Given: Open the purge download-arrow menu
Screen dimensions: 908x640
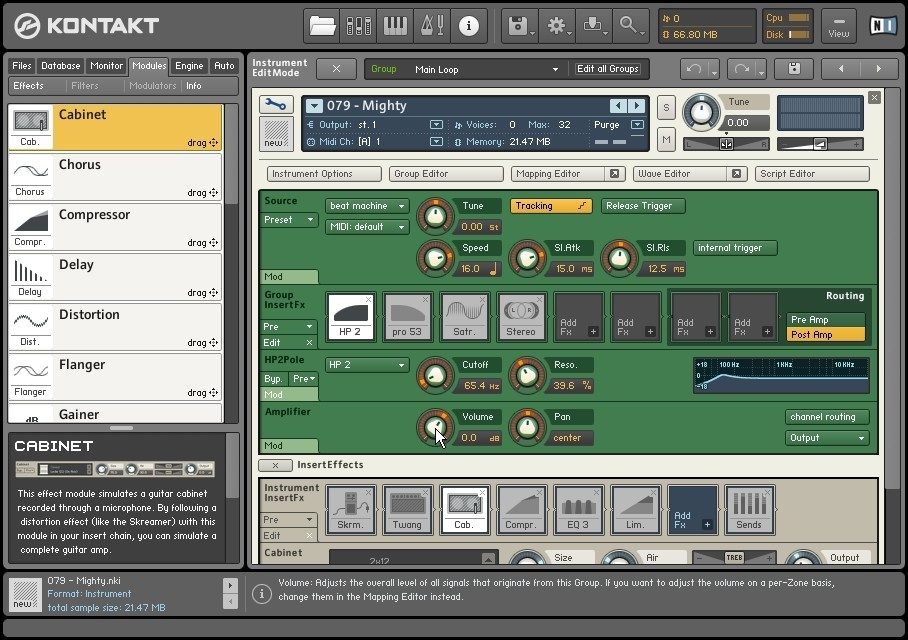Looking at the screenshot, I should coord(593,25).
